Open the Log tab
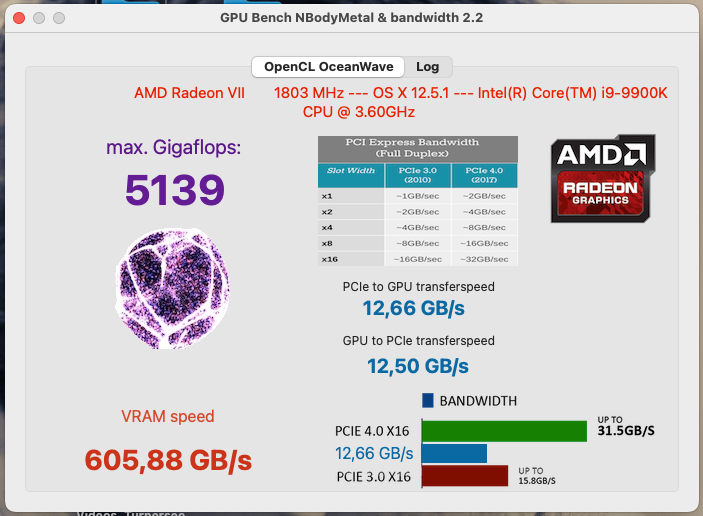The height and width of the screenshot is (516, 703). 427,67
